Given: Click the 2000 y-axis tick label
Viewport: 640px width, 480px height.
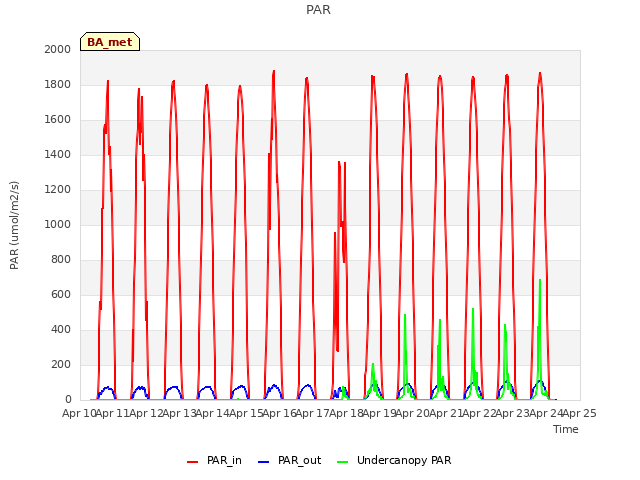Looking at the screenshot, I should (x=58, y=49).
